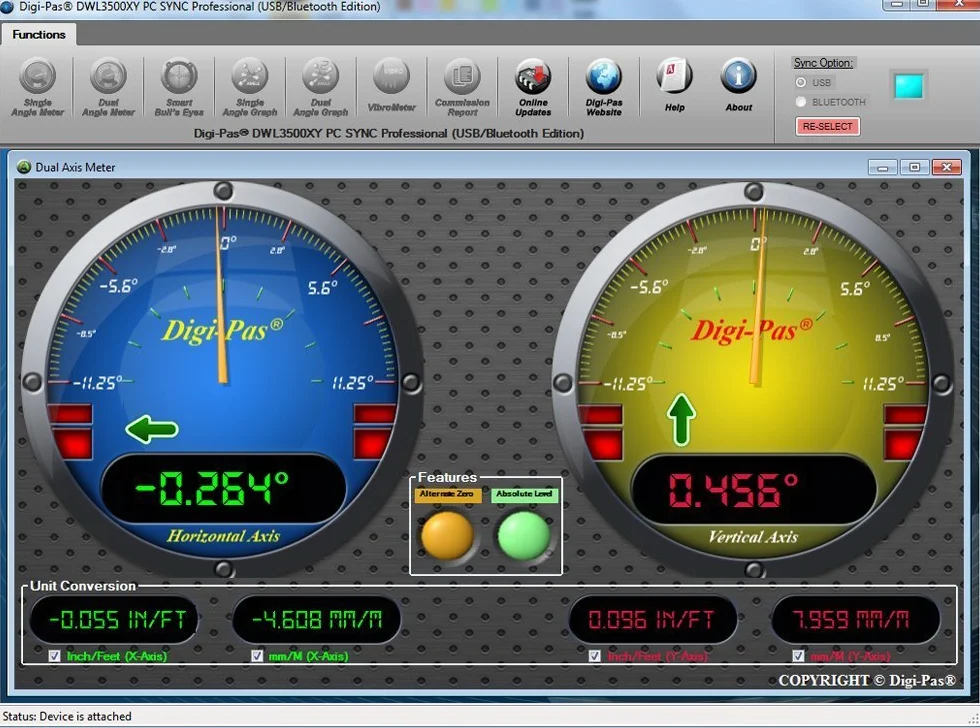Click the Horizontal Axis gauge label
Image resolution: width=980 pixels, height=728 pixels.
click(x=223, y=536)
